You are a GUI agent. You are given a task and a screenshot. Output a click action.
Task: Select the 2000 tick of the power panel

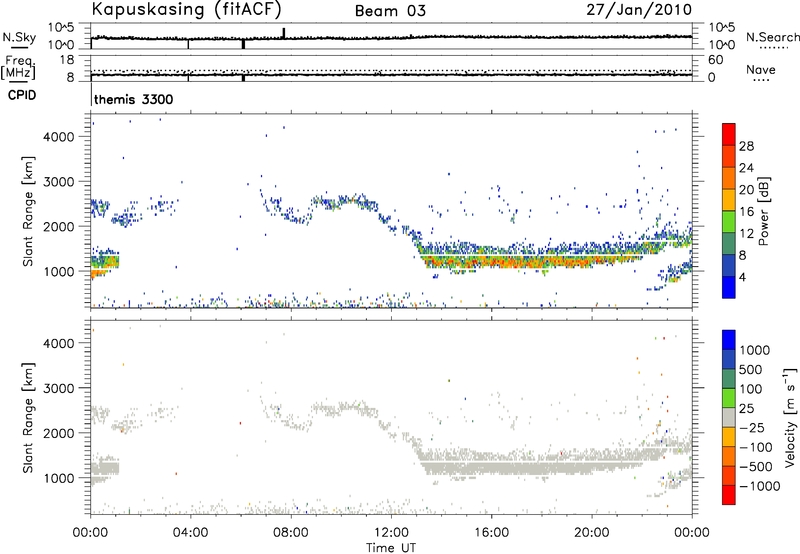tap(59, 226)
